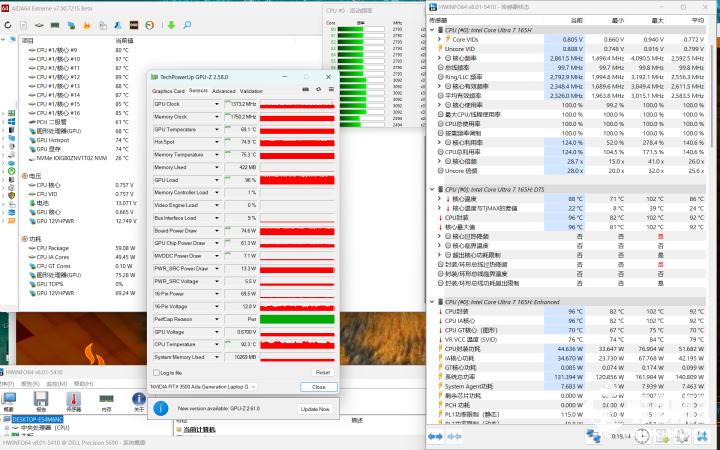The height and width of the screenshot is (450, 720).
Task: Enable GPU-Z Log to file checkbox
Action: tap(157, 373)
